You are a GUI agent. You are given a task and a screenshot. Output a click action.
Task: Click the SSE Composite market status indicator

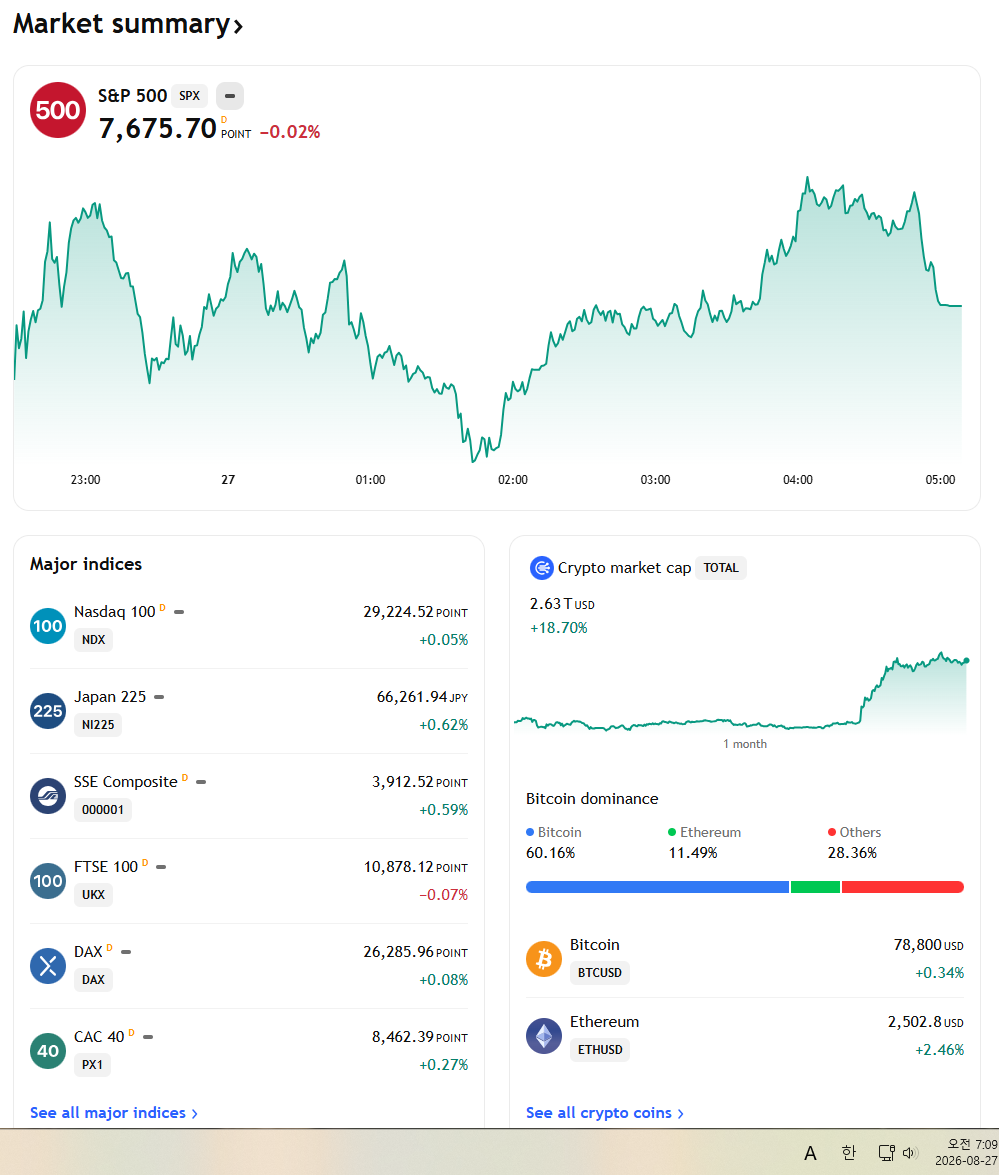(201, 782)
